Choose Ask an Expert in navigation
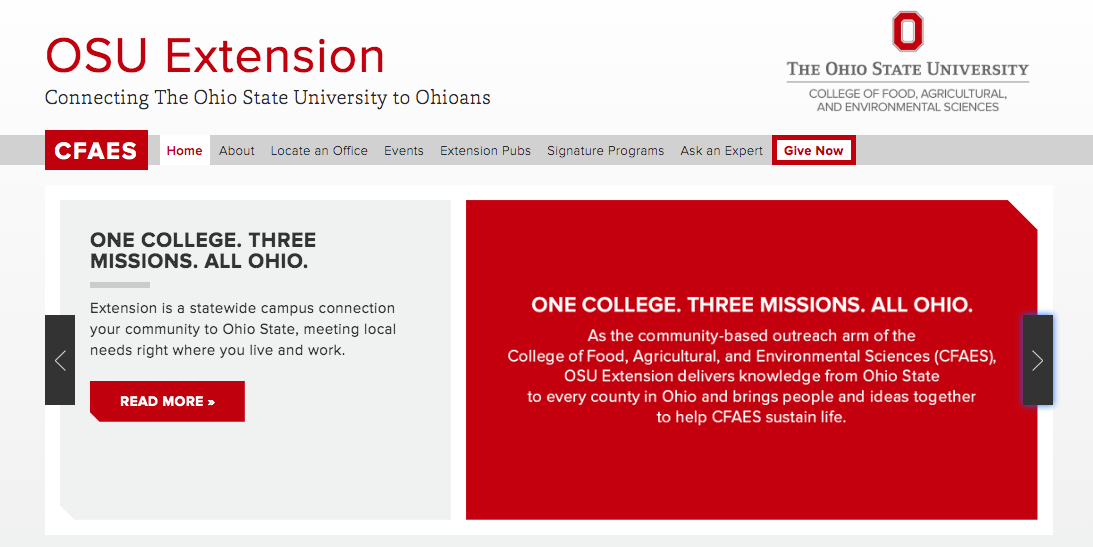 pos(721,151)
